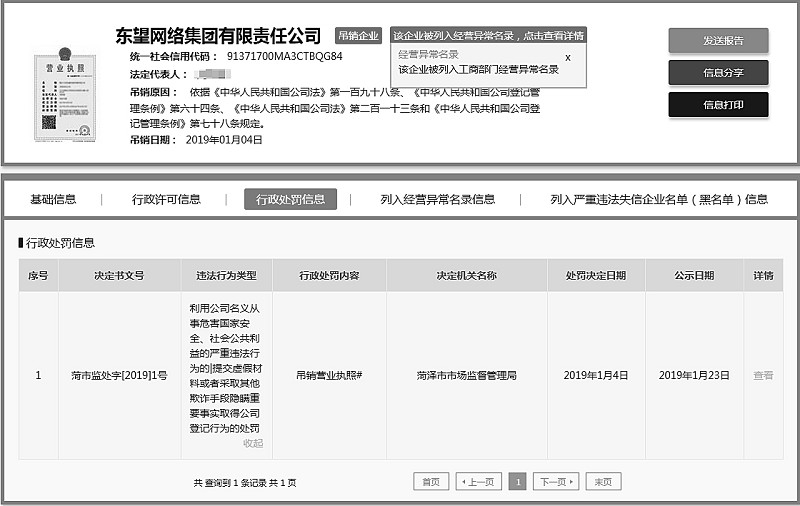Select page 1 in pagination

click(517, 482)
